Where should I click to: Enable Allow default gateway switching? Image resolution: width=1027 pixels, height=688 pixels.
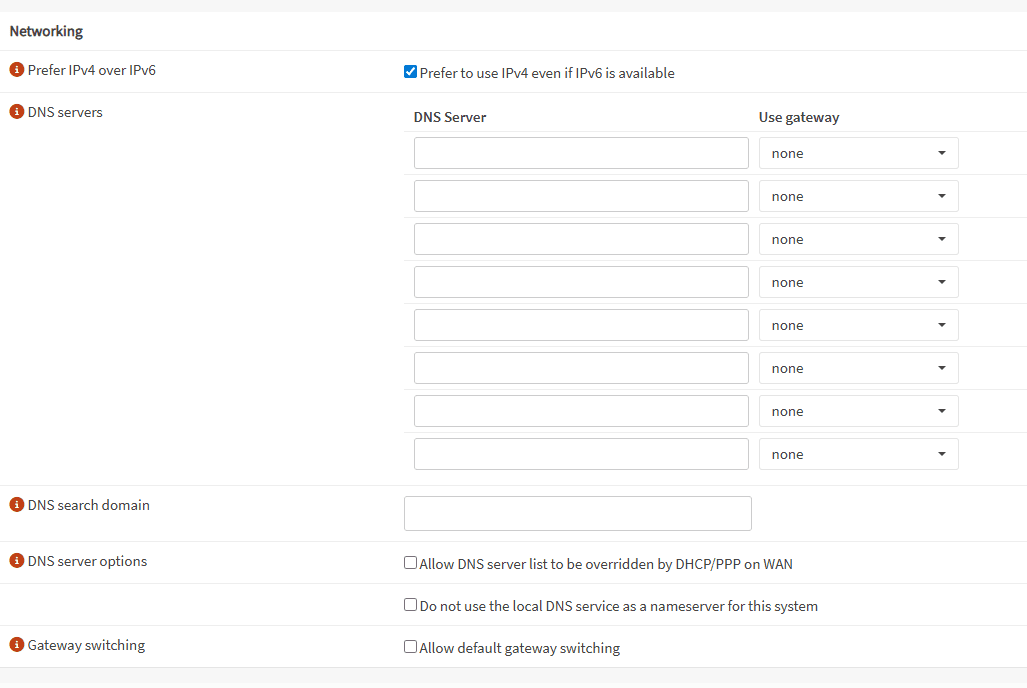coord(410,647)
